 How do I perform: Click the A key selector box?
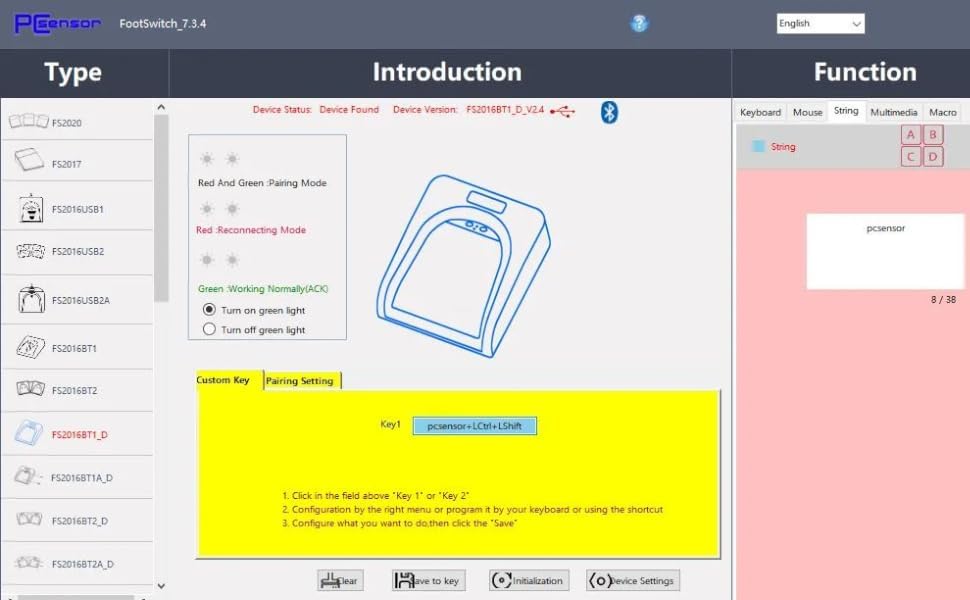pyautogui.click(x=910, y=135)
